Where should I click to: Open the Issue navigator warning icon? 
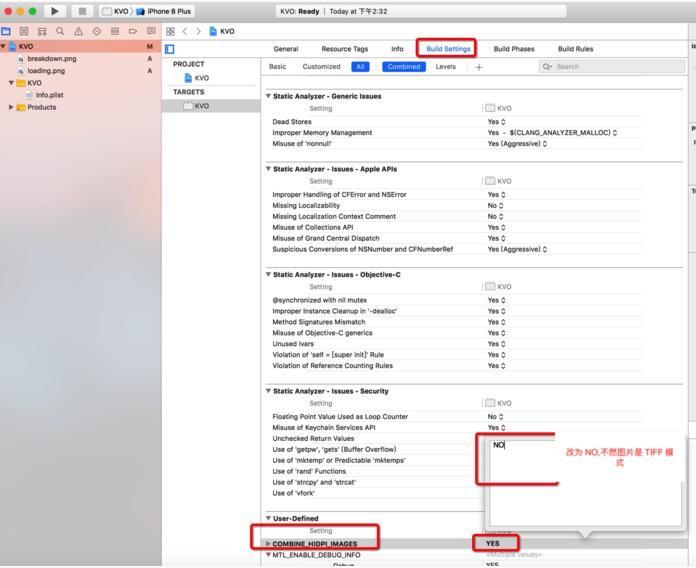point(78,31)
